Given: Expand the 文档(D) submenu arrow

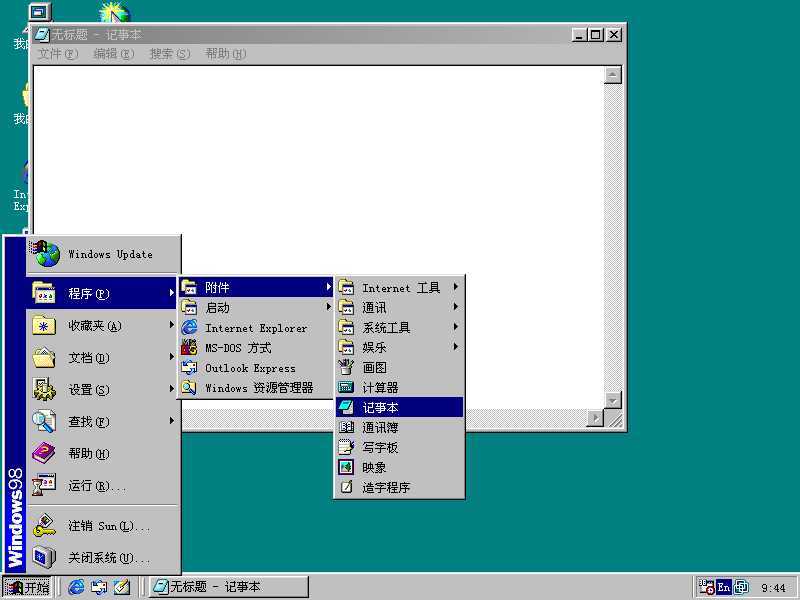Looking at the screenshot, I should (x=171, y=357).
